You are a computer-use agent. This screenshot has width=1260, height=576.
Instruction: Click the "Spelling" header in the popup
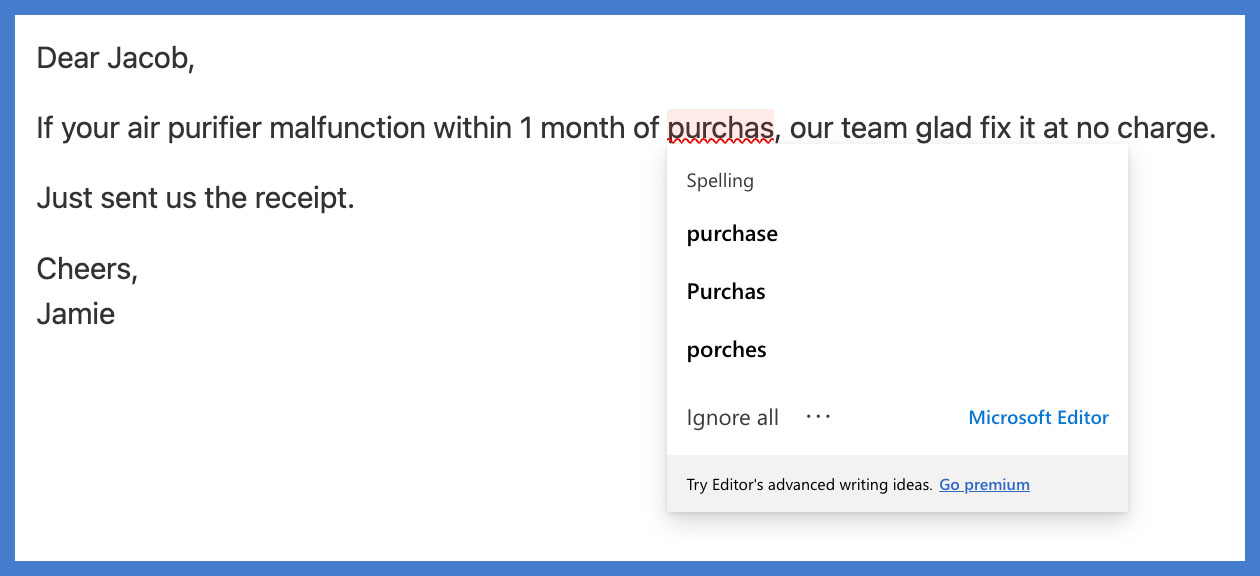[720, 181]
